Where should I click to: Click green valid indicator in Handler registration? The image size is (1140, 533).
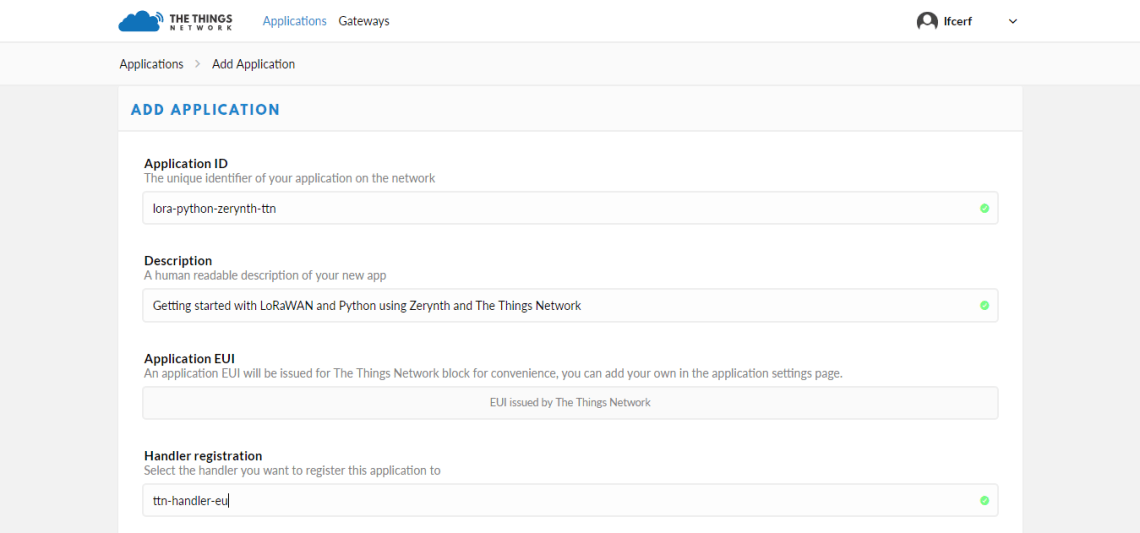[984, 500]
